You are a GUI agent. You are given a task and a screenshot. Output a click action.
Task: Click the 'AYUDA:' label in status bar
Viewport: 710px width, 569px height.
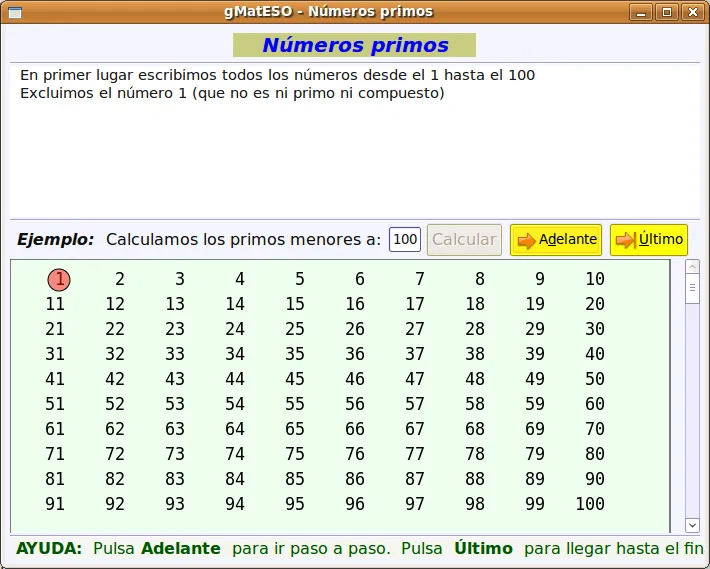pyautogui.click(x=49, y=548)
